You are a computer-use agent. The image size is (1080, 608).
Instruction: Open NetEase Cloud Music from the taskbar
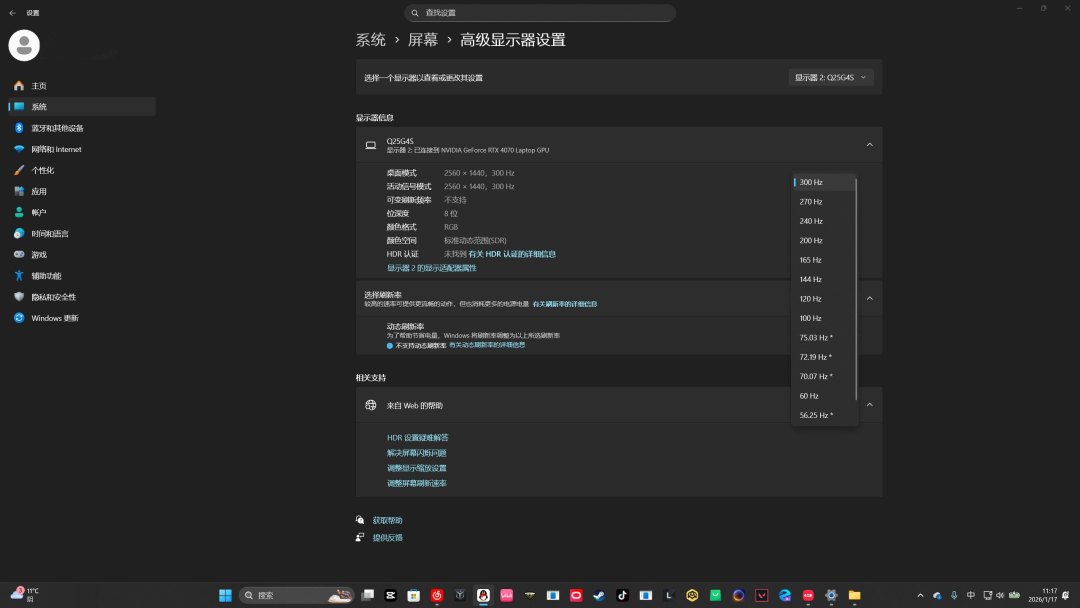pyautogui.click(x=437, y=595)
